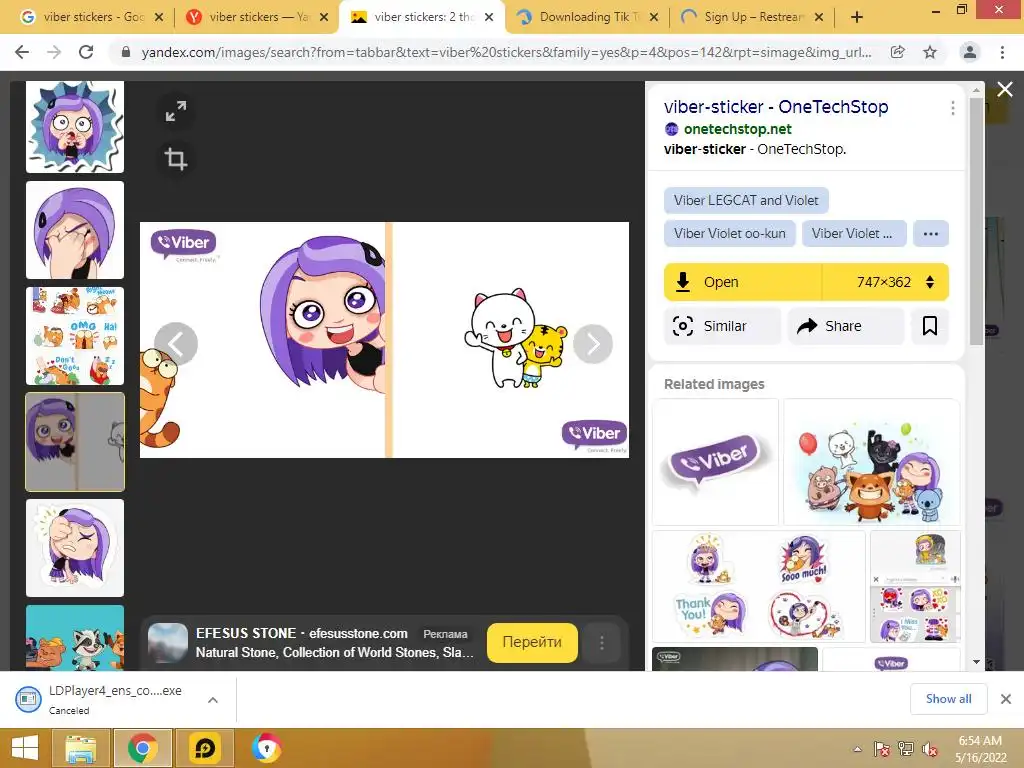Open the image in original size
Viewport: 1024px width, 768px height.
(x=743, y=282)
